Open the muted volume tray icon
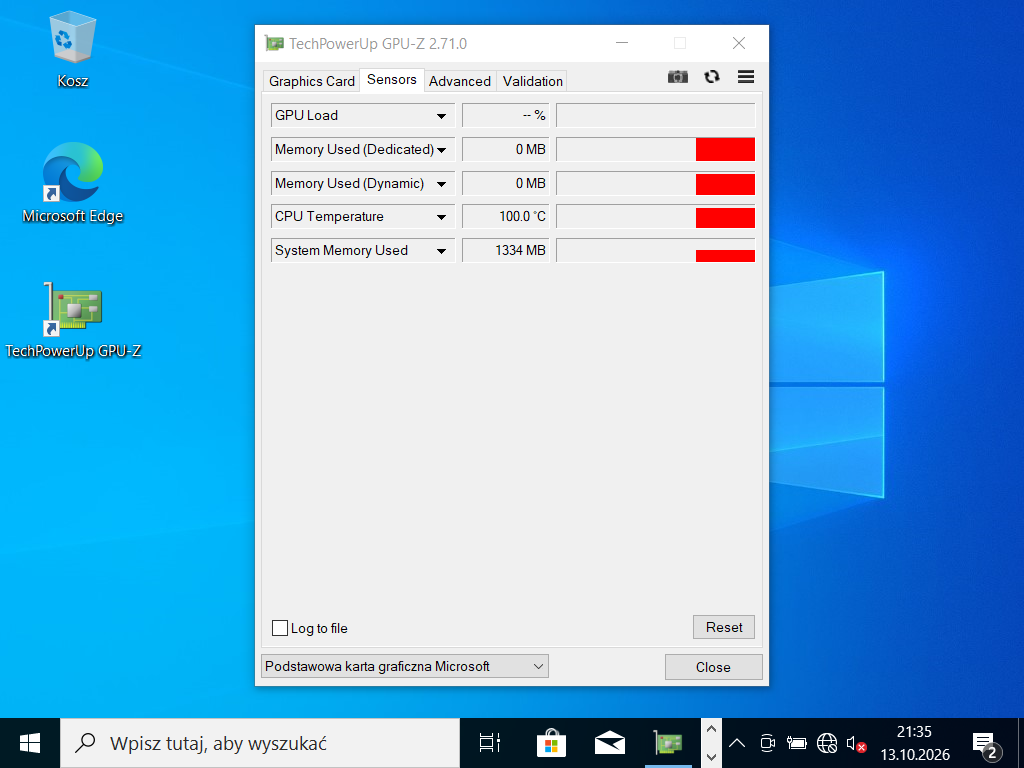1024x768 pixels. click(x=856, y=743)
